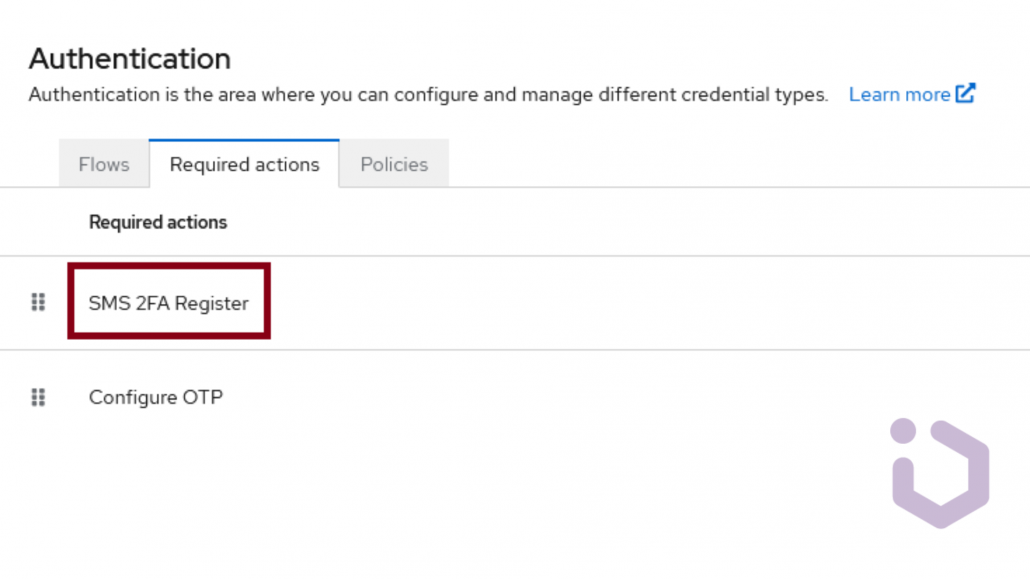Viewport: 1030px width, 579px height.
Task: Open the Learn more link
Action: (899, 93)
